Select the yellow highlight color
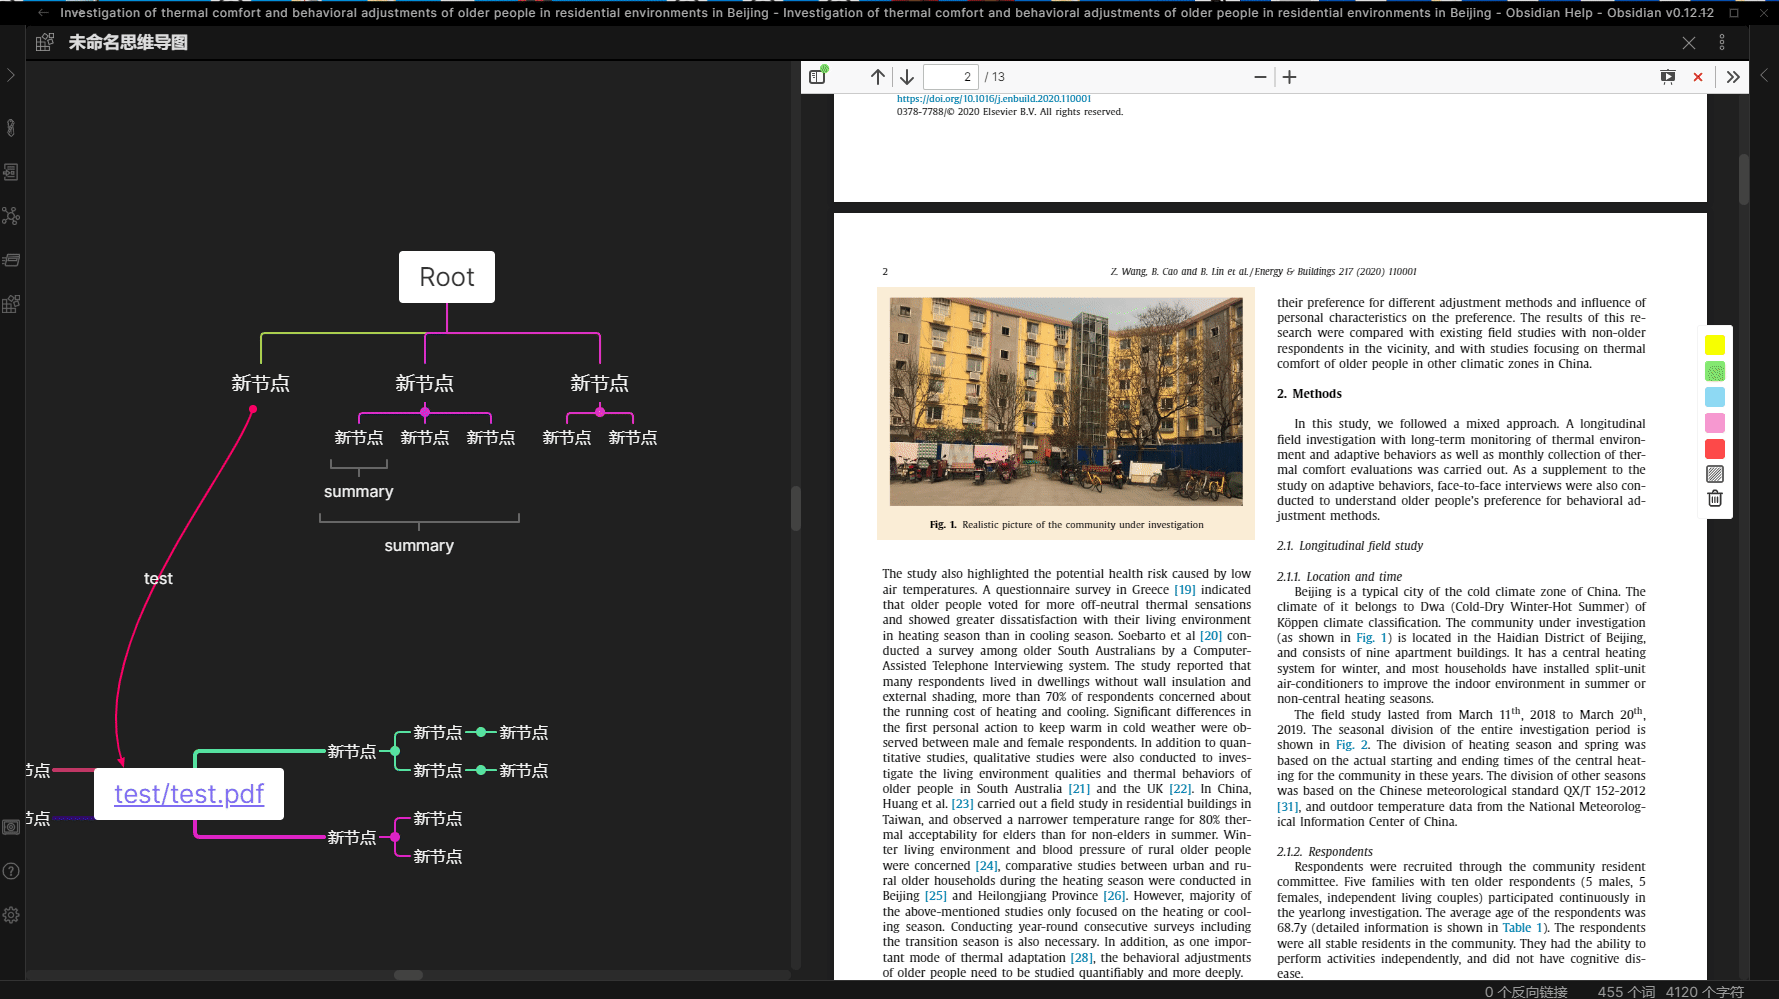 click(1715, 345)
